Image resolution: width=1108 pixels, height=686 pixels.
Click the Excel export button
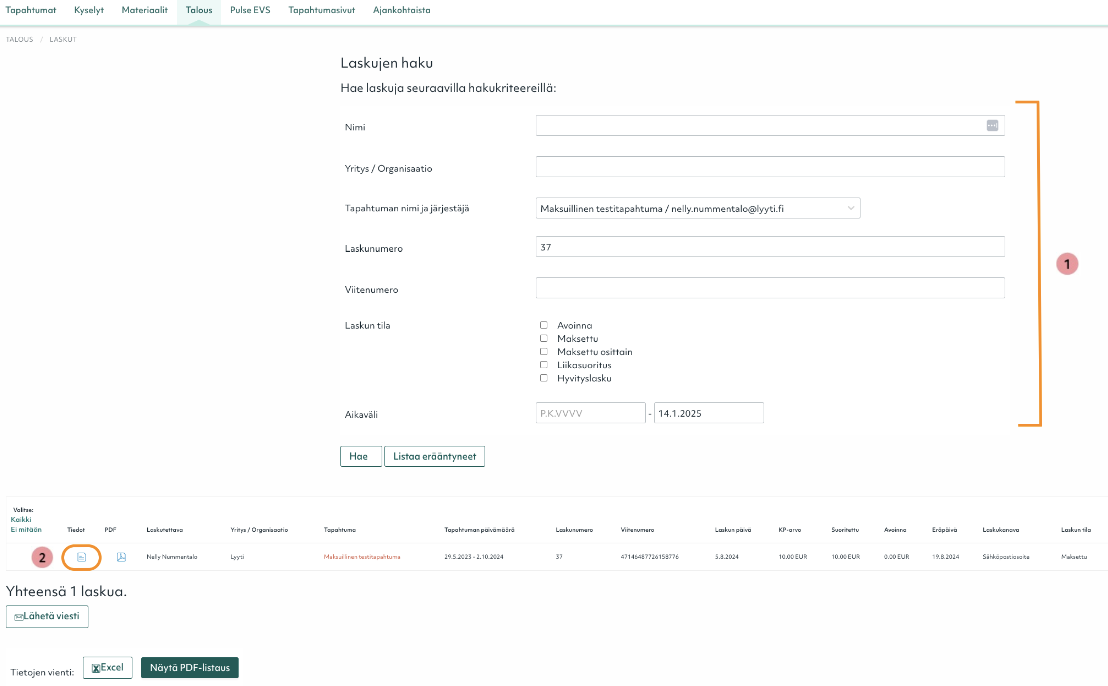click(x=107, y=668)
